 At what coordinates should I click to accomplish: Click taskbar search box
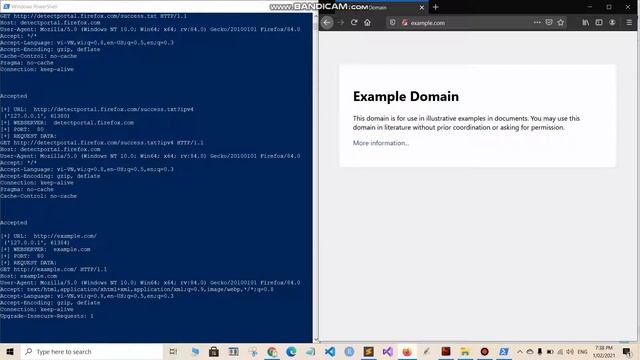coord(91,351)
